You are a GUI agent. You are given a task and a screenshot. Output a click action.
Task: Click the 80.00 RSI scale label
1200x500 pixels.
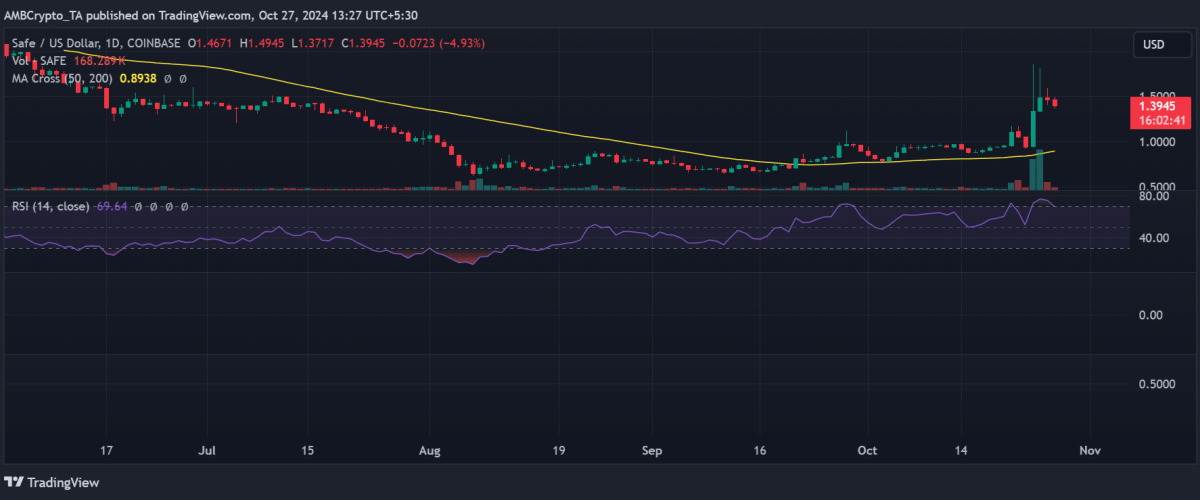(x=1152, y=197)
